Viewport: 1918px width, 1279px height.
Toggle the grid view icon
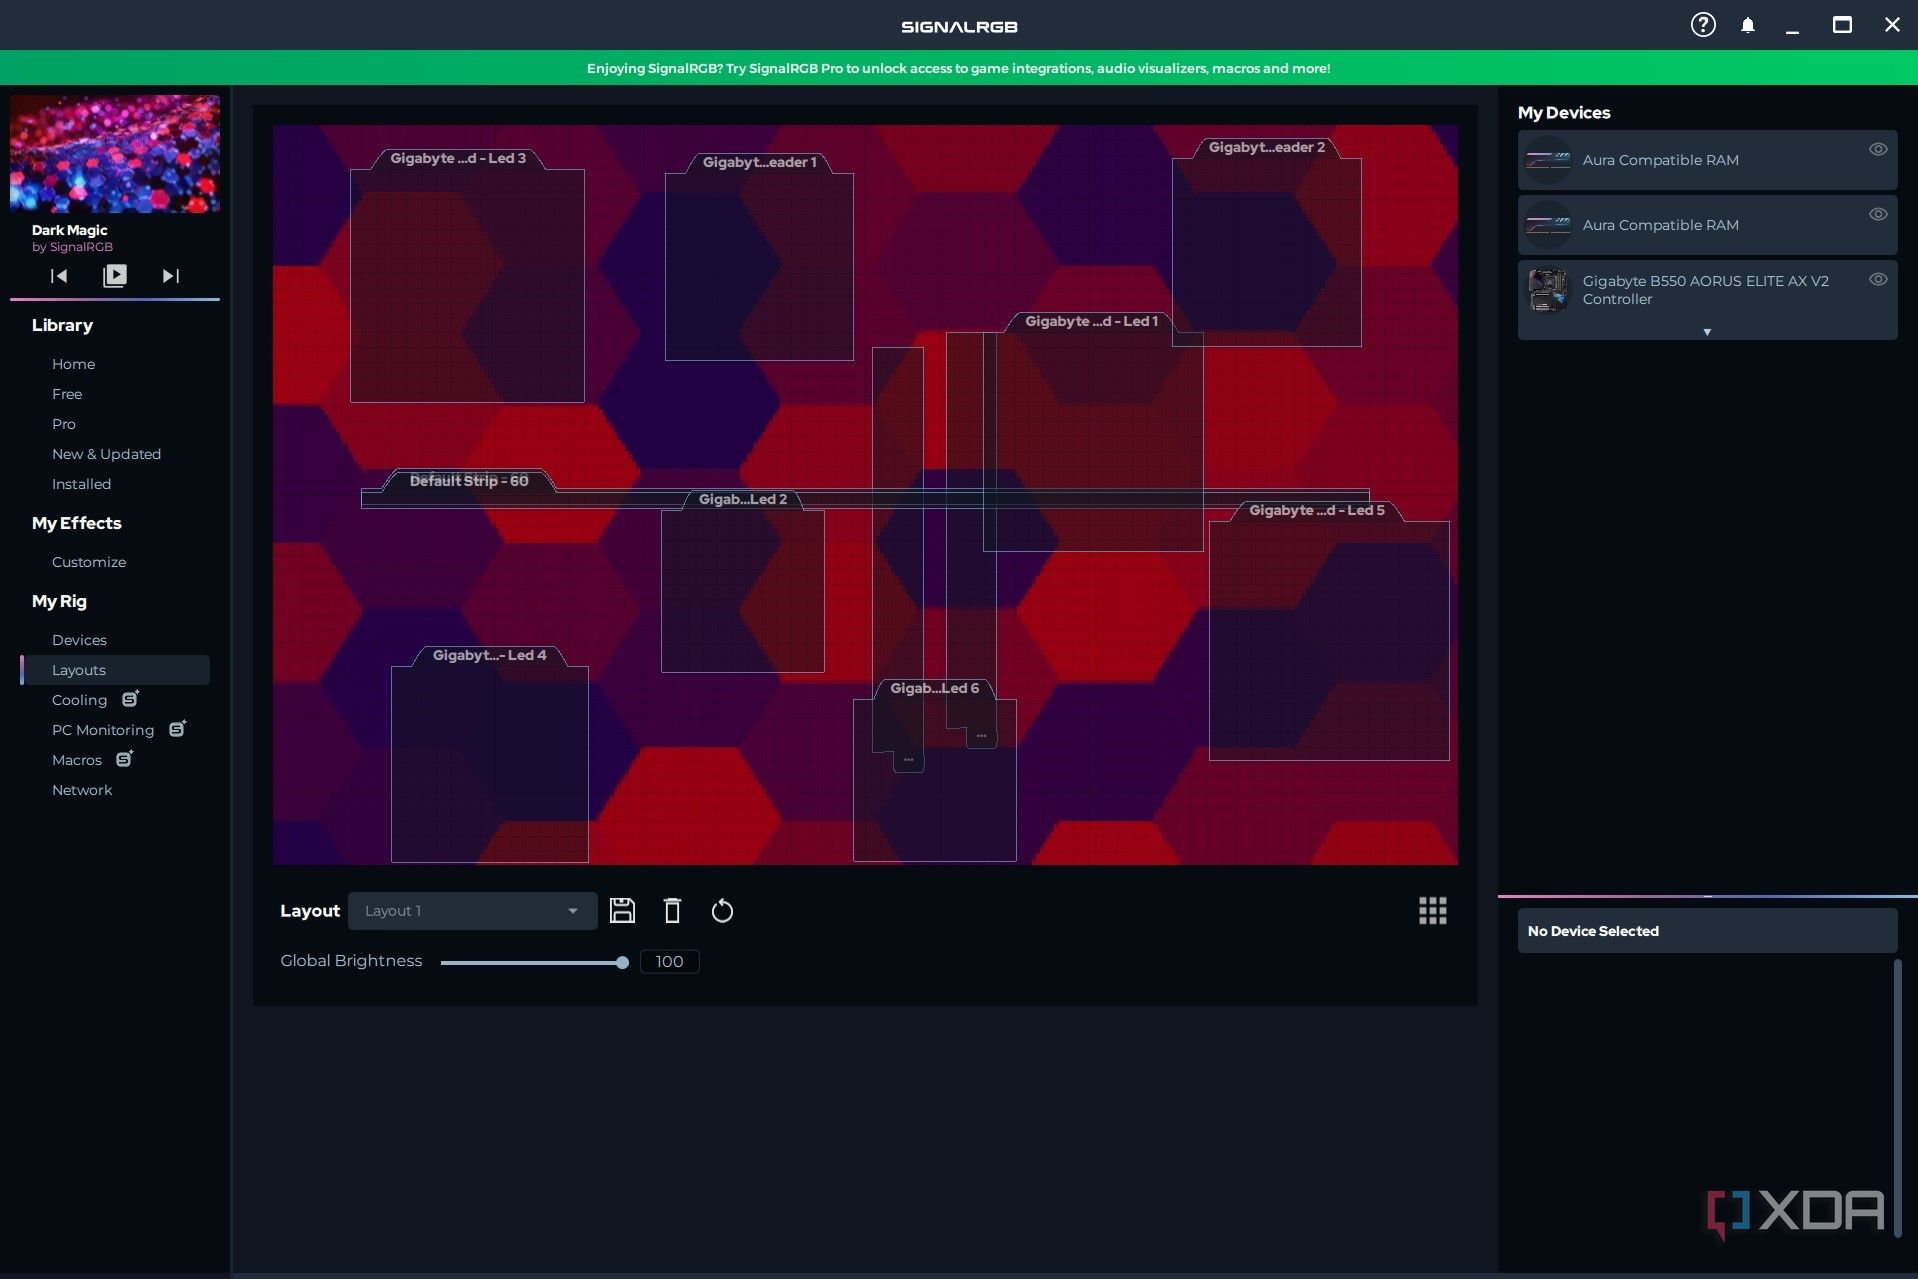pyautogui.click(x=1432, y=910)
